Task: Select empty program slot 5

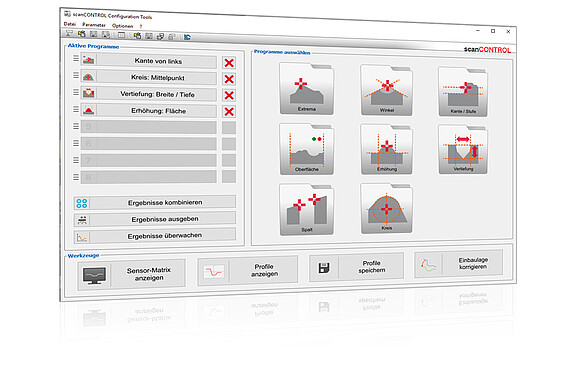Action: point(149,127)
